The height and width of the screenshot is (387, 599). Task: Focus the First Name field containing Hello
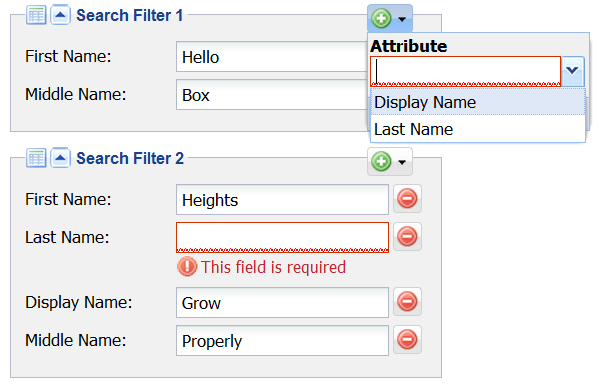[272, 57]
